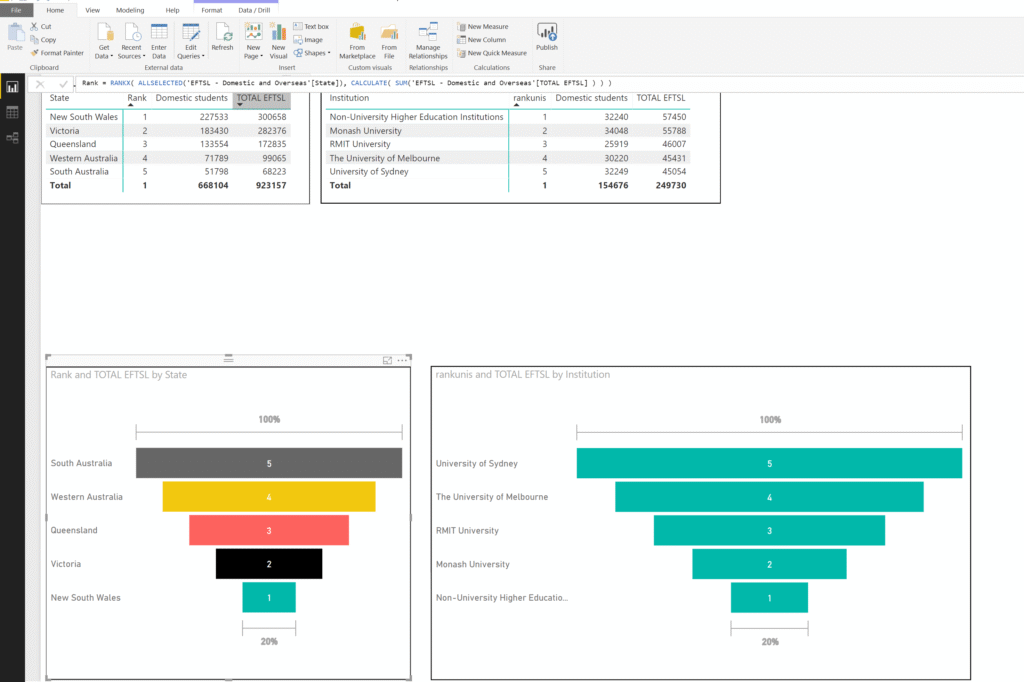Click the yellow Western Australia funnel bar
The image size is (1024, 682).
[x=269, y=497]
